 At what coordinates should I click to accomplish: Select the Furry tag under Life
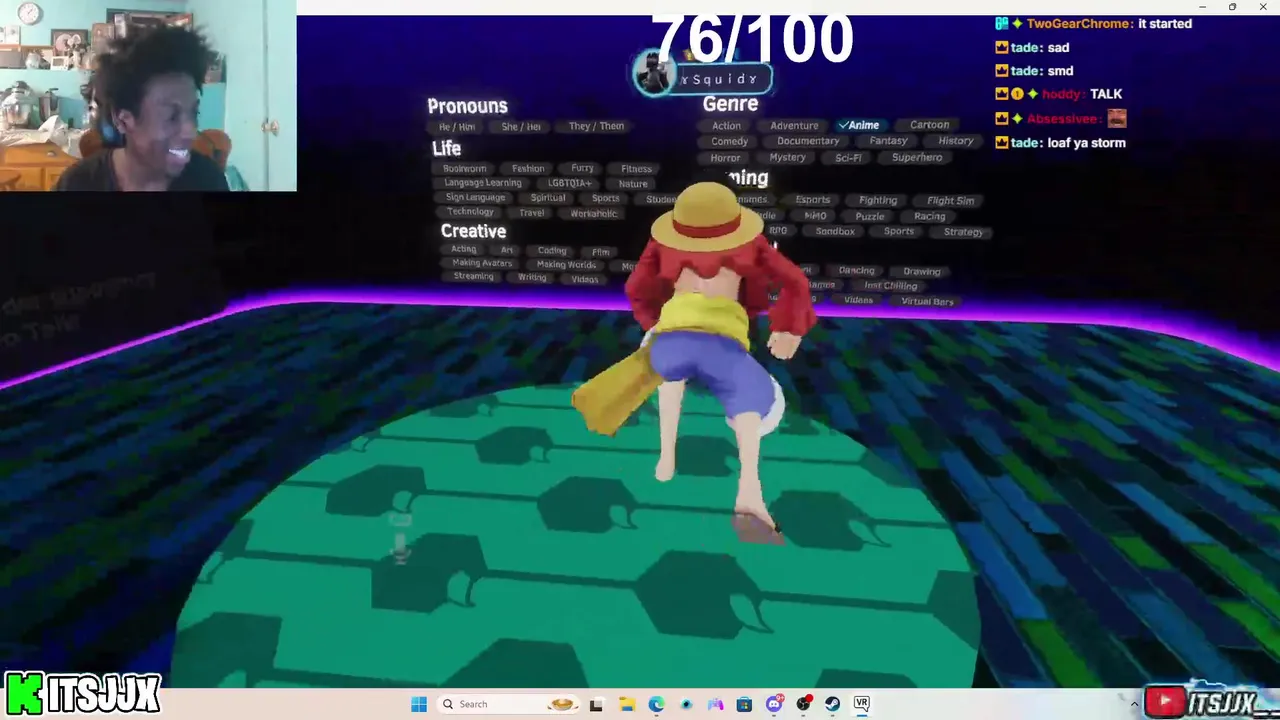(x=582, y=168)
